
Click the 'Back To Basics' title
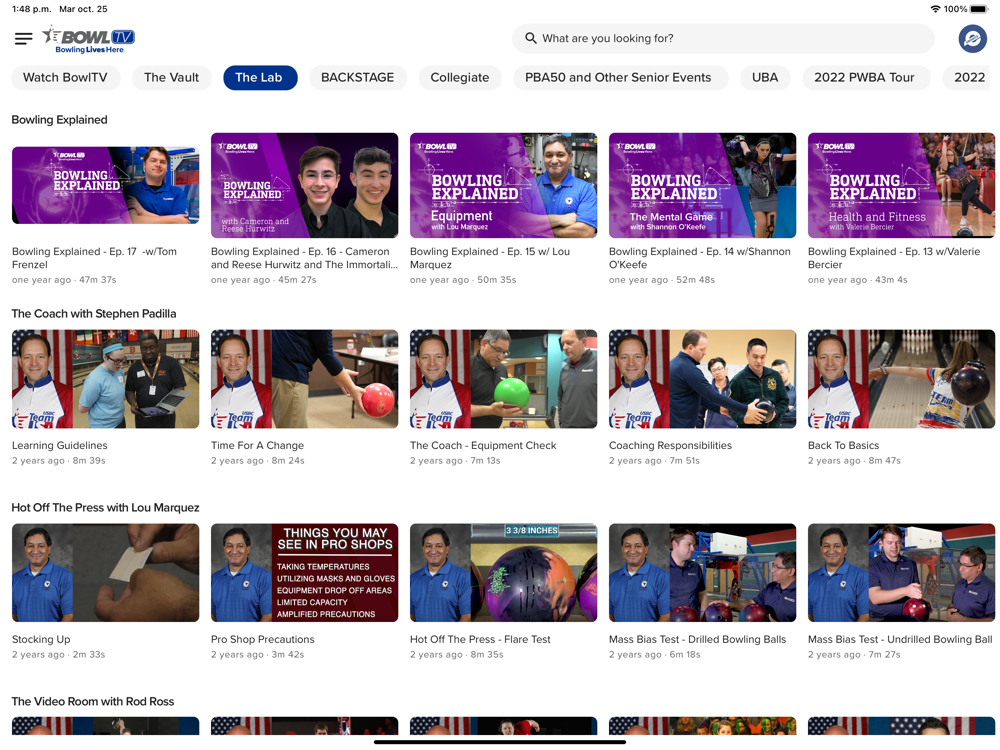[843, 445]
